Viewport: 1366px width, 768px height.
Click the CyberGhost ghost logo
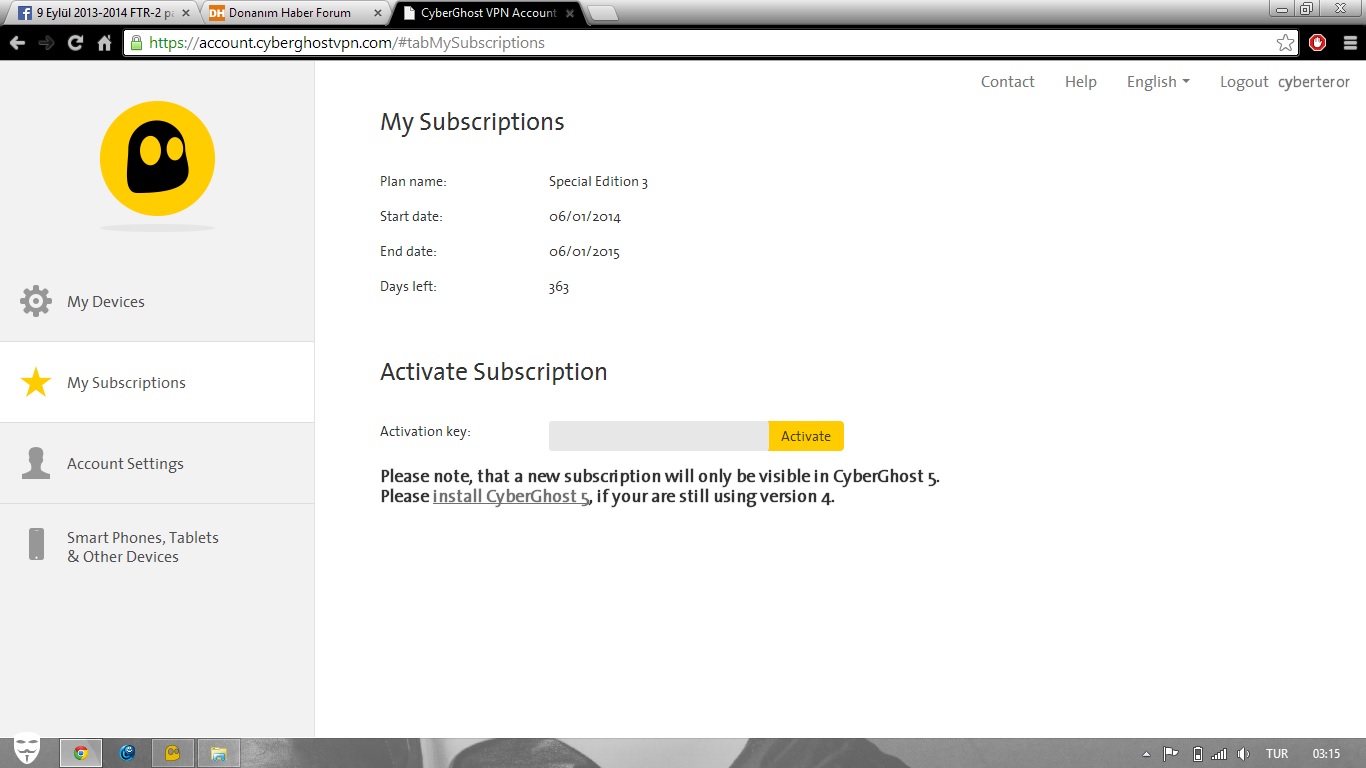click(157, 158)
